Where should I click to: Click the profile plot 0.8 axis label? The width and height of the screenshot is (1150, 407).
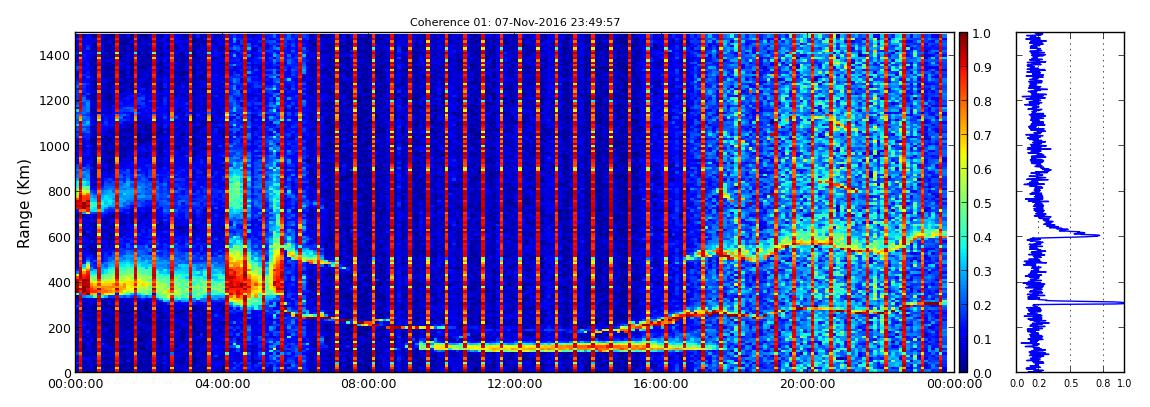pos(1104,384)
